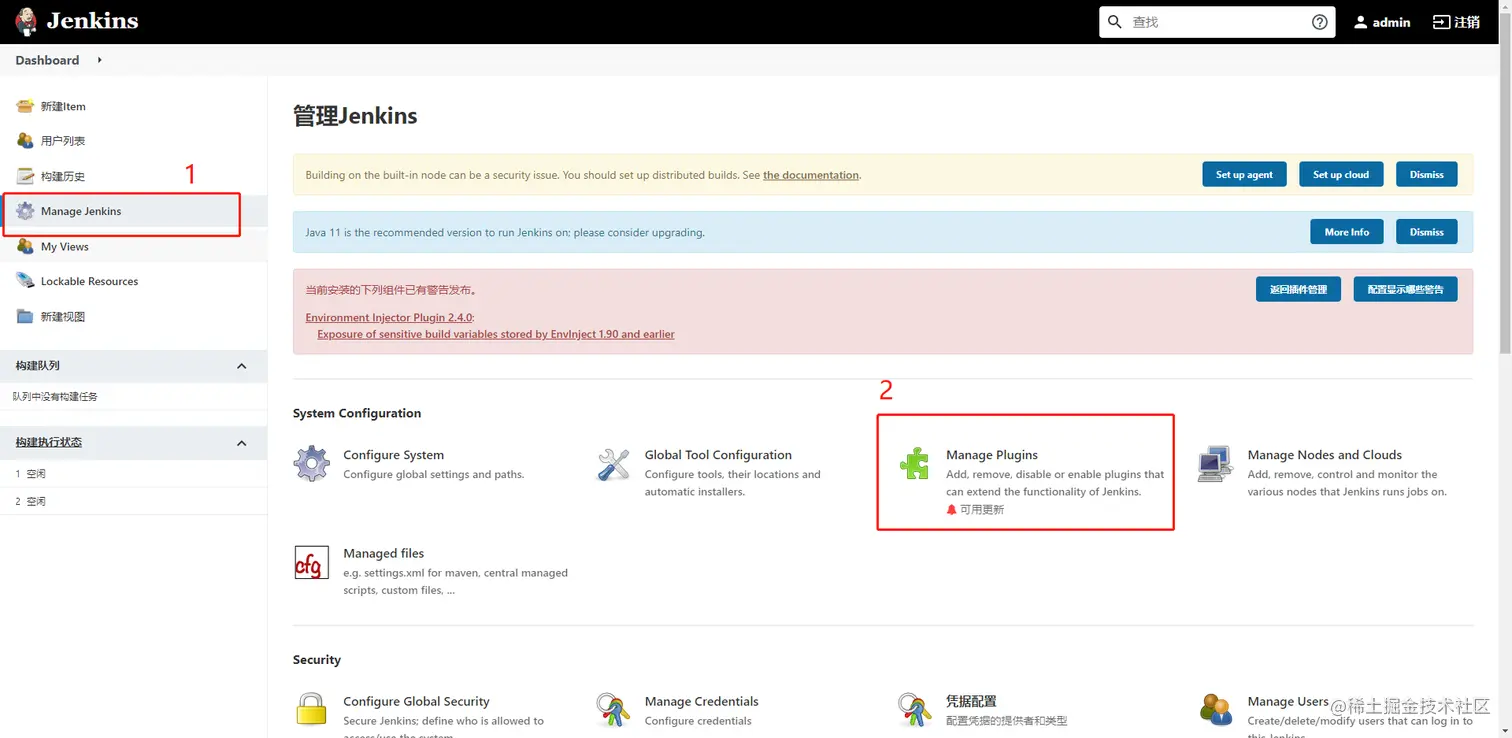Image resolution: width=1512 pixels, height=738 pixels.
Task: Click the Configure Global Security padlock icon
Action: click(311, 709)
